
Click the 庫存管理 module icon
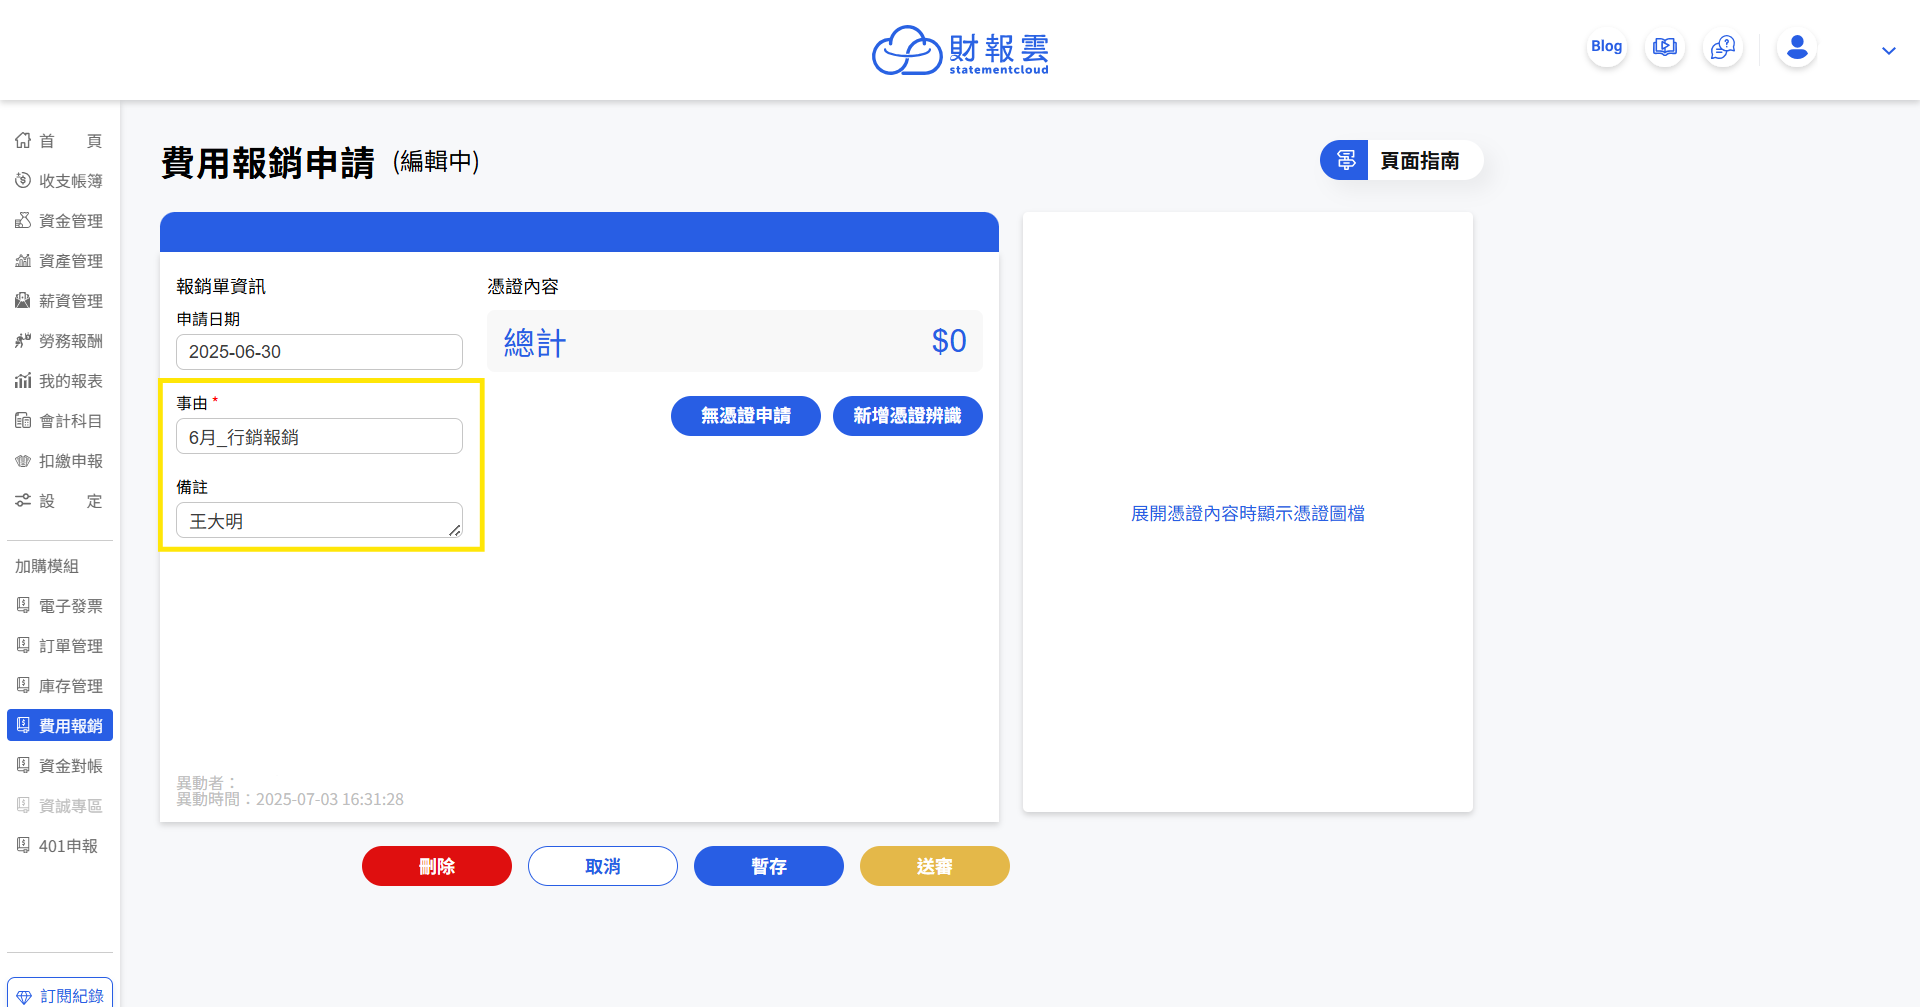tap(23, 685)
